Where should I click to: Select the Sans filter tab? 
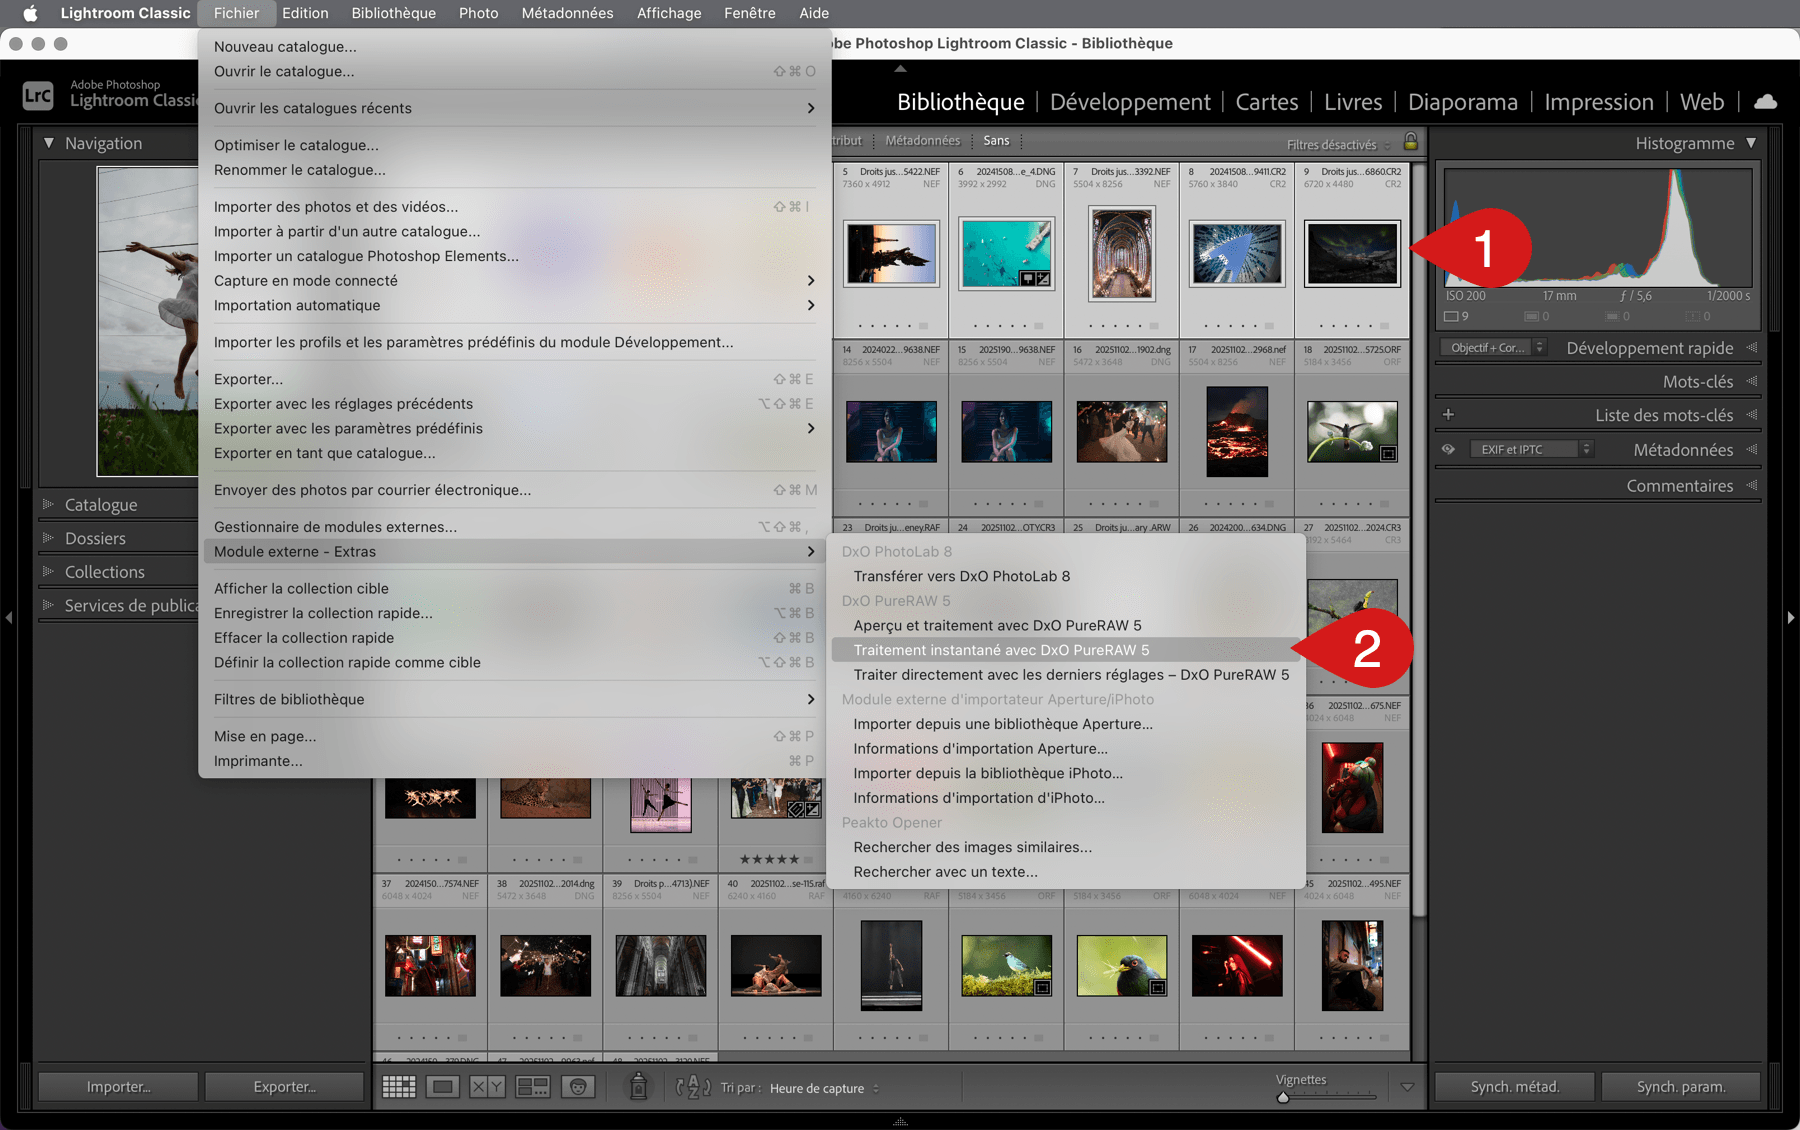996,141
